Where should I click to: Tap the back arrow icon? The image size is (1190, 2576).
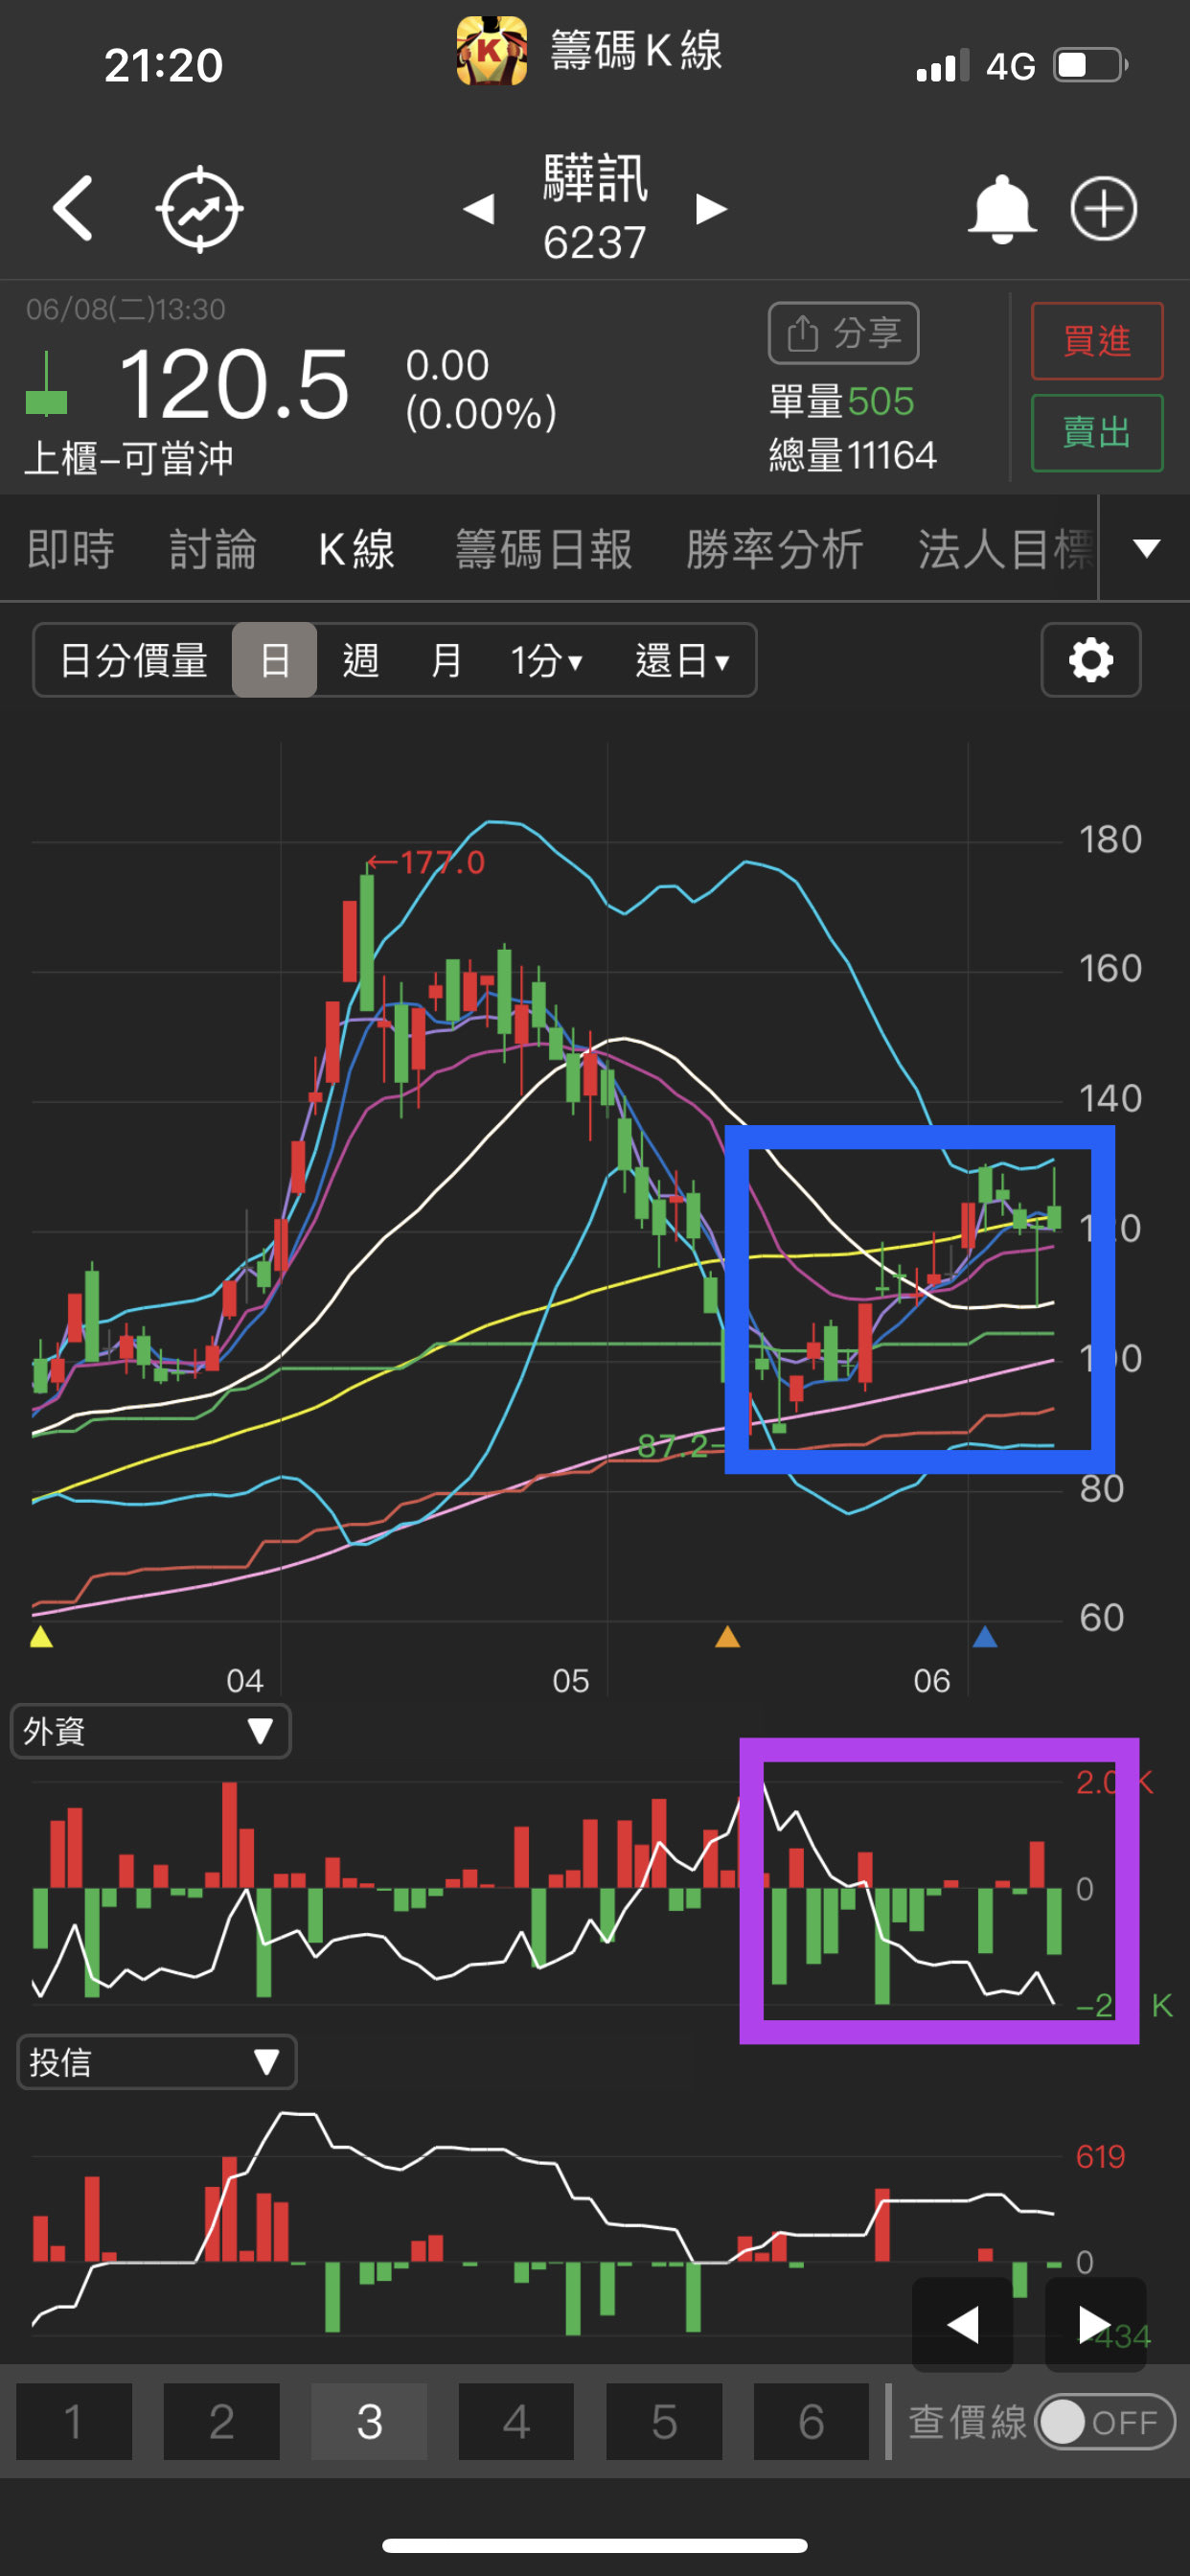tap(73, 208)
